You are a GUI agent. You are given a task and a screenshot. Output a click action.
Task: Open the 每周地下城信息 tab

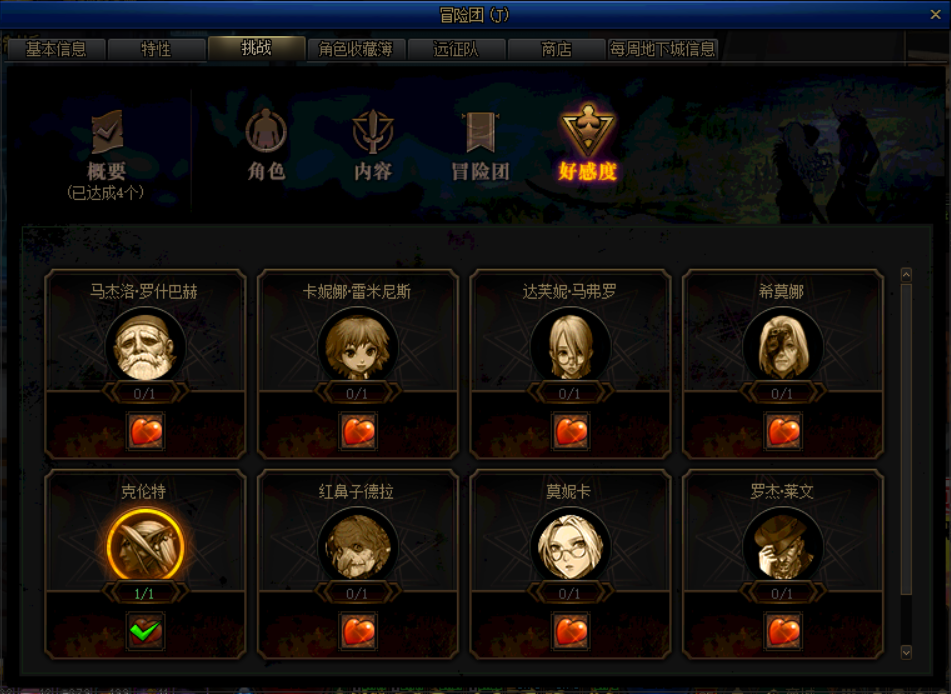tap(662, 49)
